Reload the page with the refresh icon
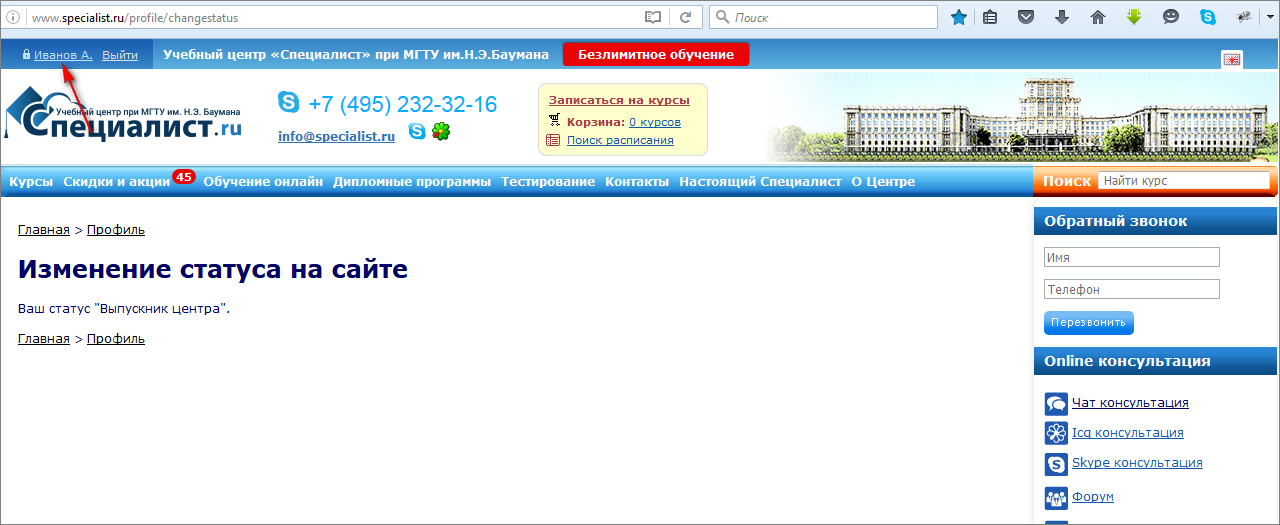Screen dimensions: 1280x525 pyautogui.click(x=685, y=18)
